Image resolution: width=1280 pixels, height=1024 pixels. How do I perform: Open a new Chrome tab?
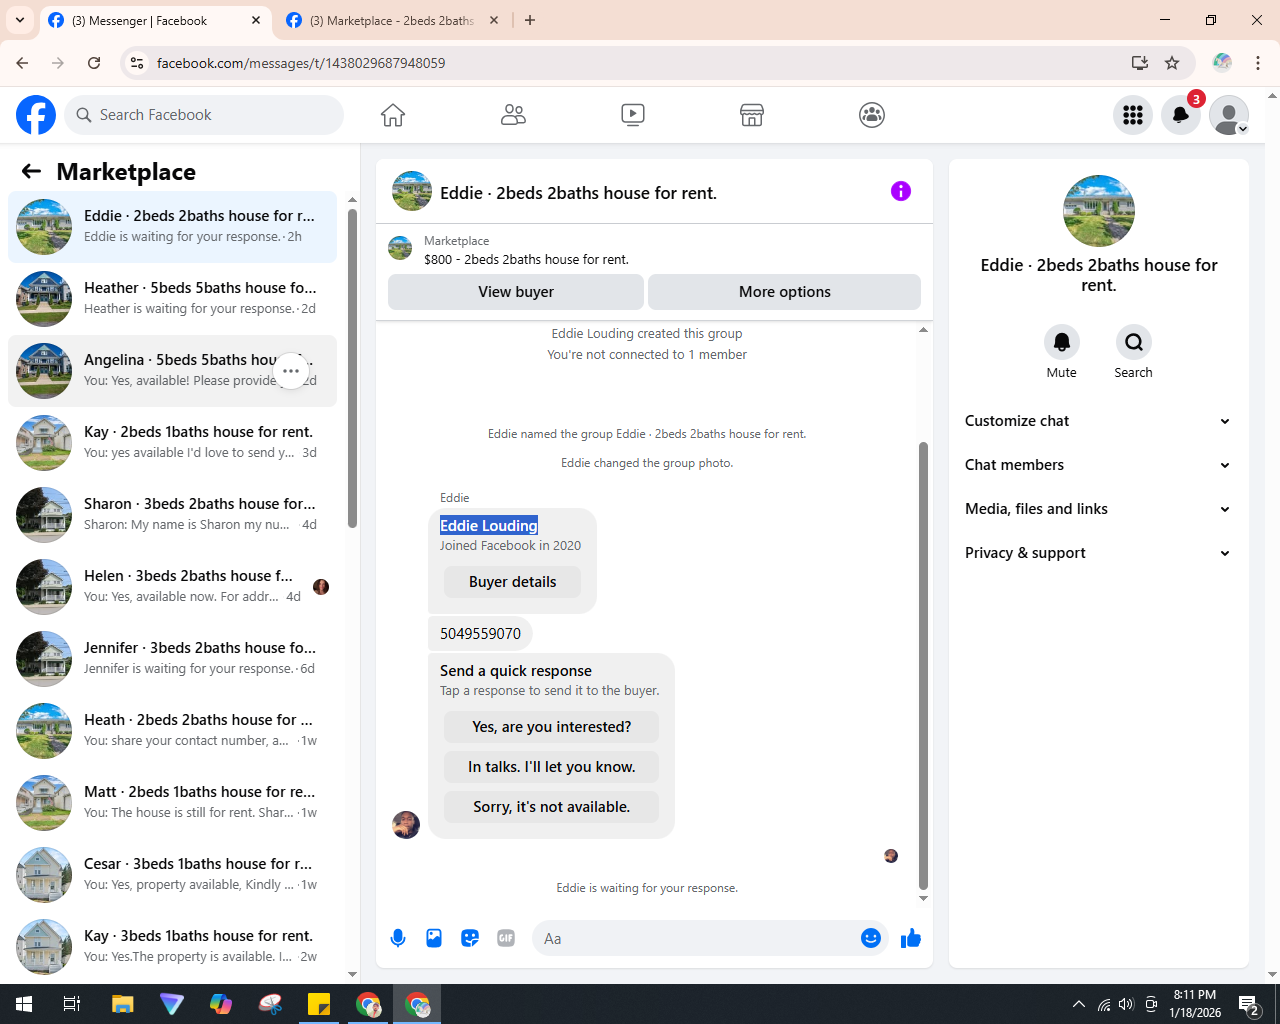[x=530, y=20]
